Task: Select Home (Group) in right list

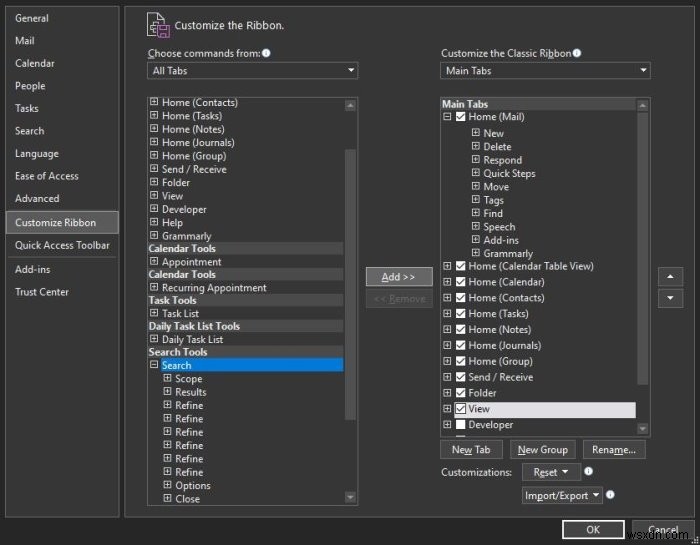Action: 500,361
